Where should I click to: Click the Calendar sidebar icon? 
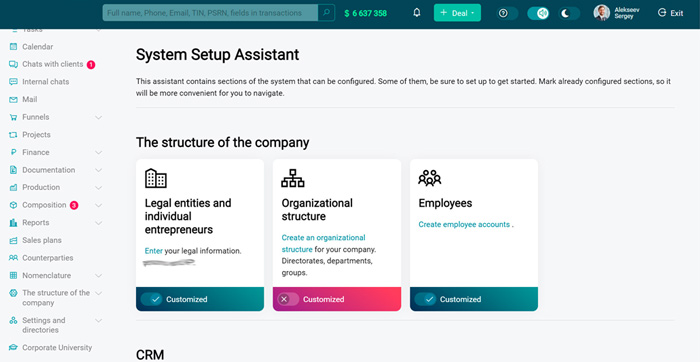pos(13,47)
